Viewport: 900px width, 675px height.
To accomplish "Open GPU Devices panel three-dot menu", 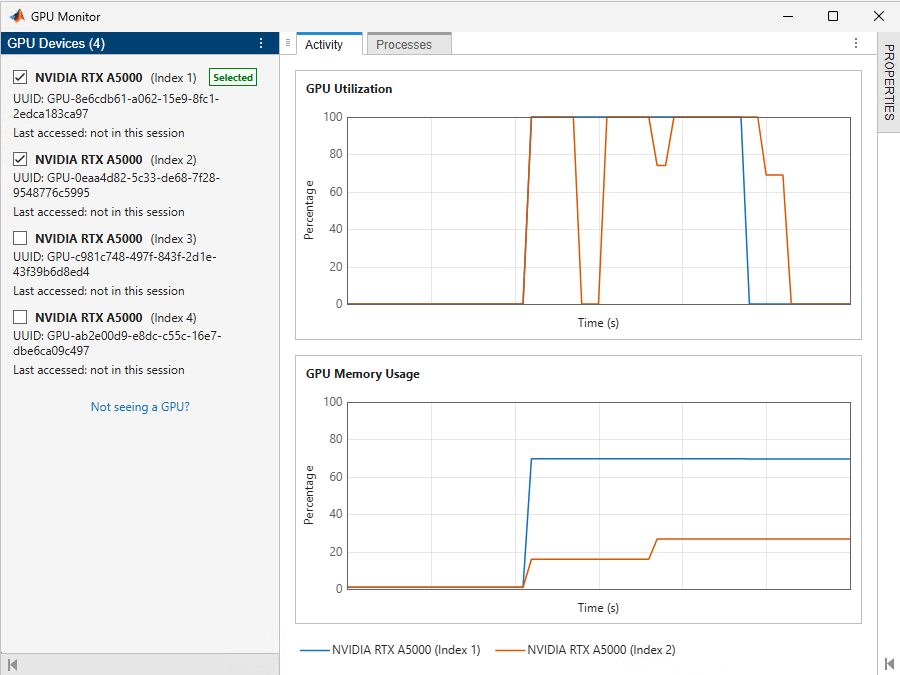I will point(261,43).
